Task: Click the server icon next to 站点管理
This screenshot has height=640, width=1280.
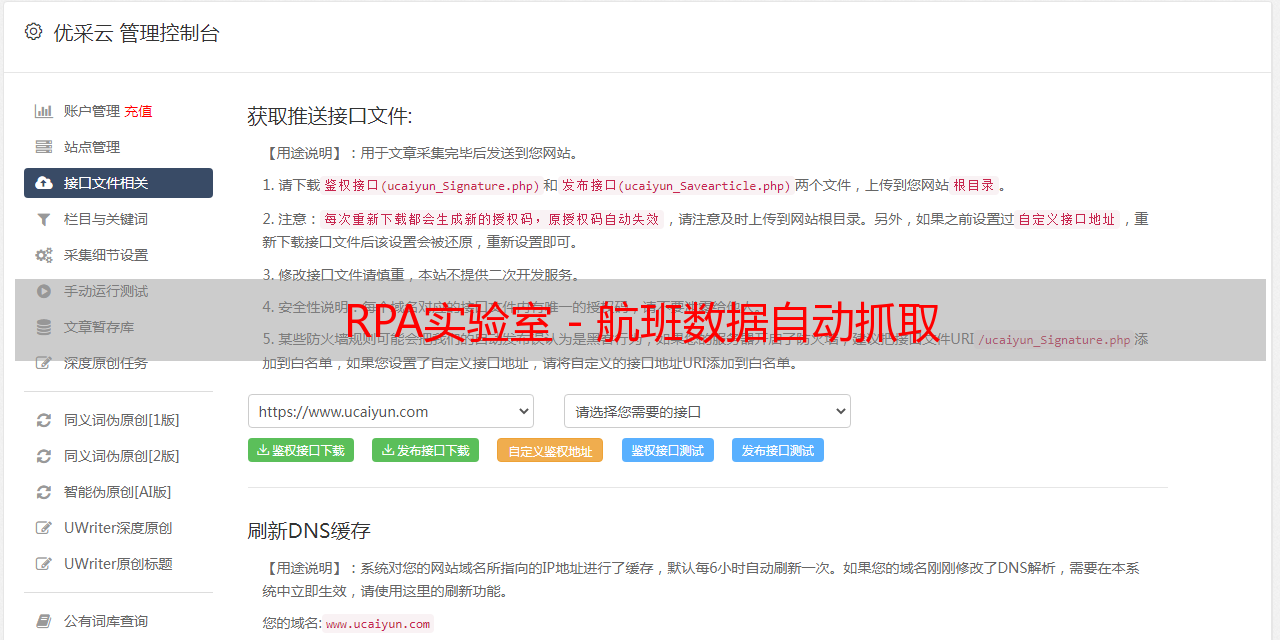Action: [x=44, y=147]
